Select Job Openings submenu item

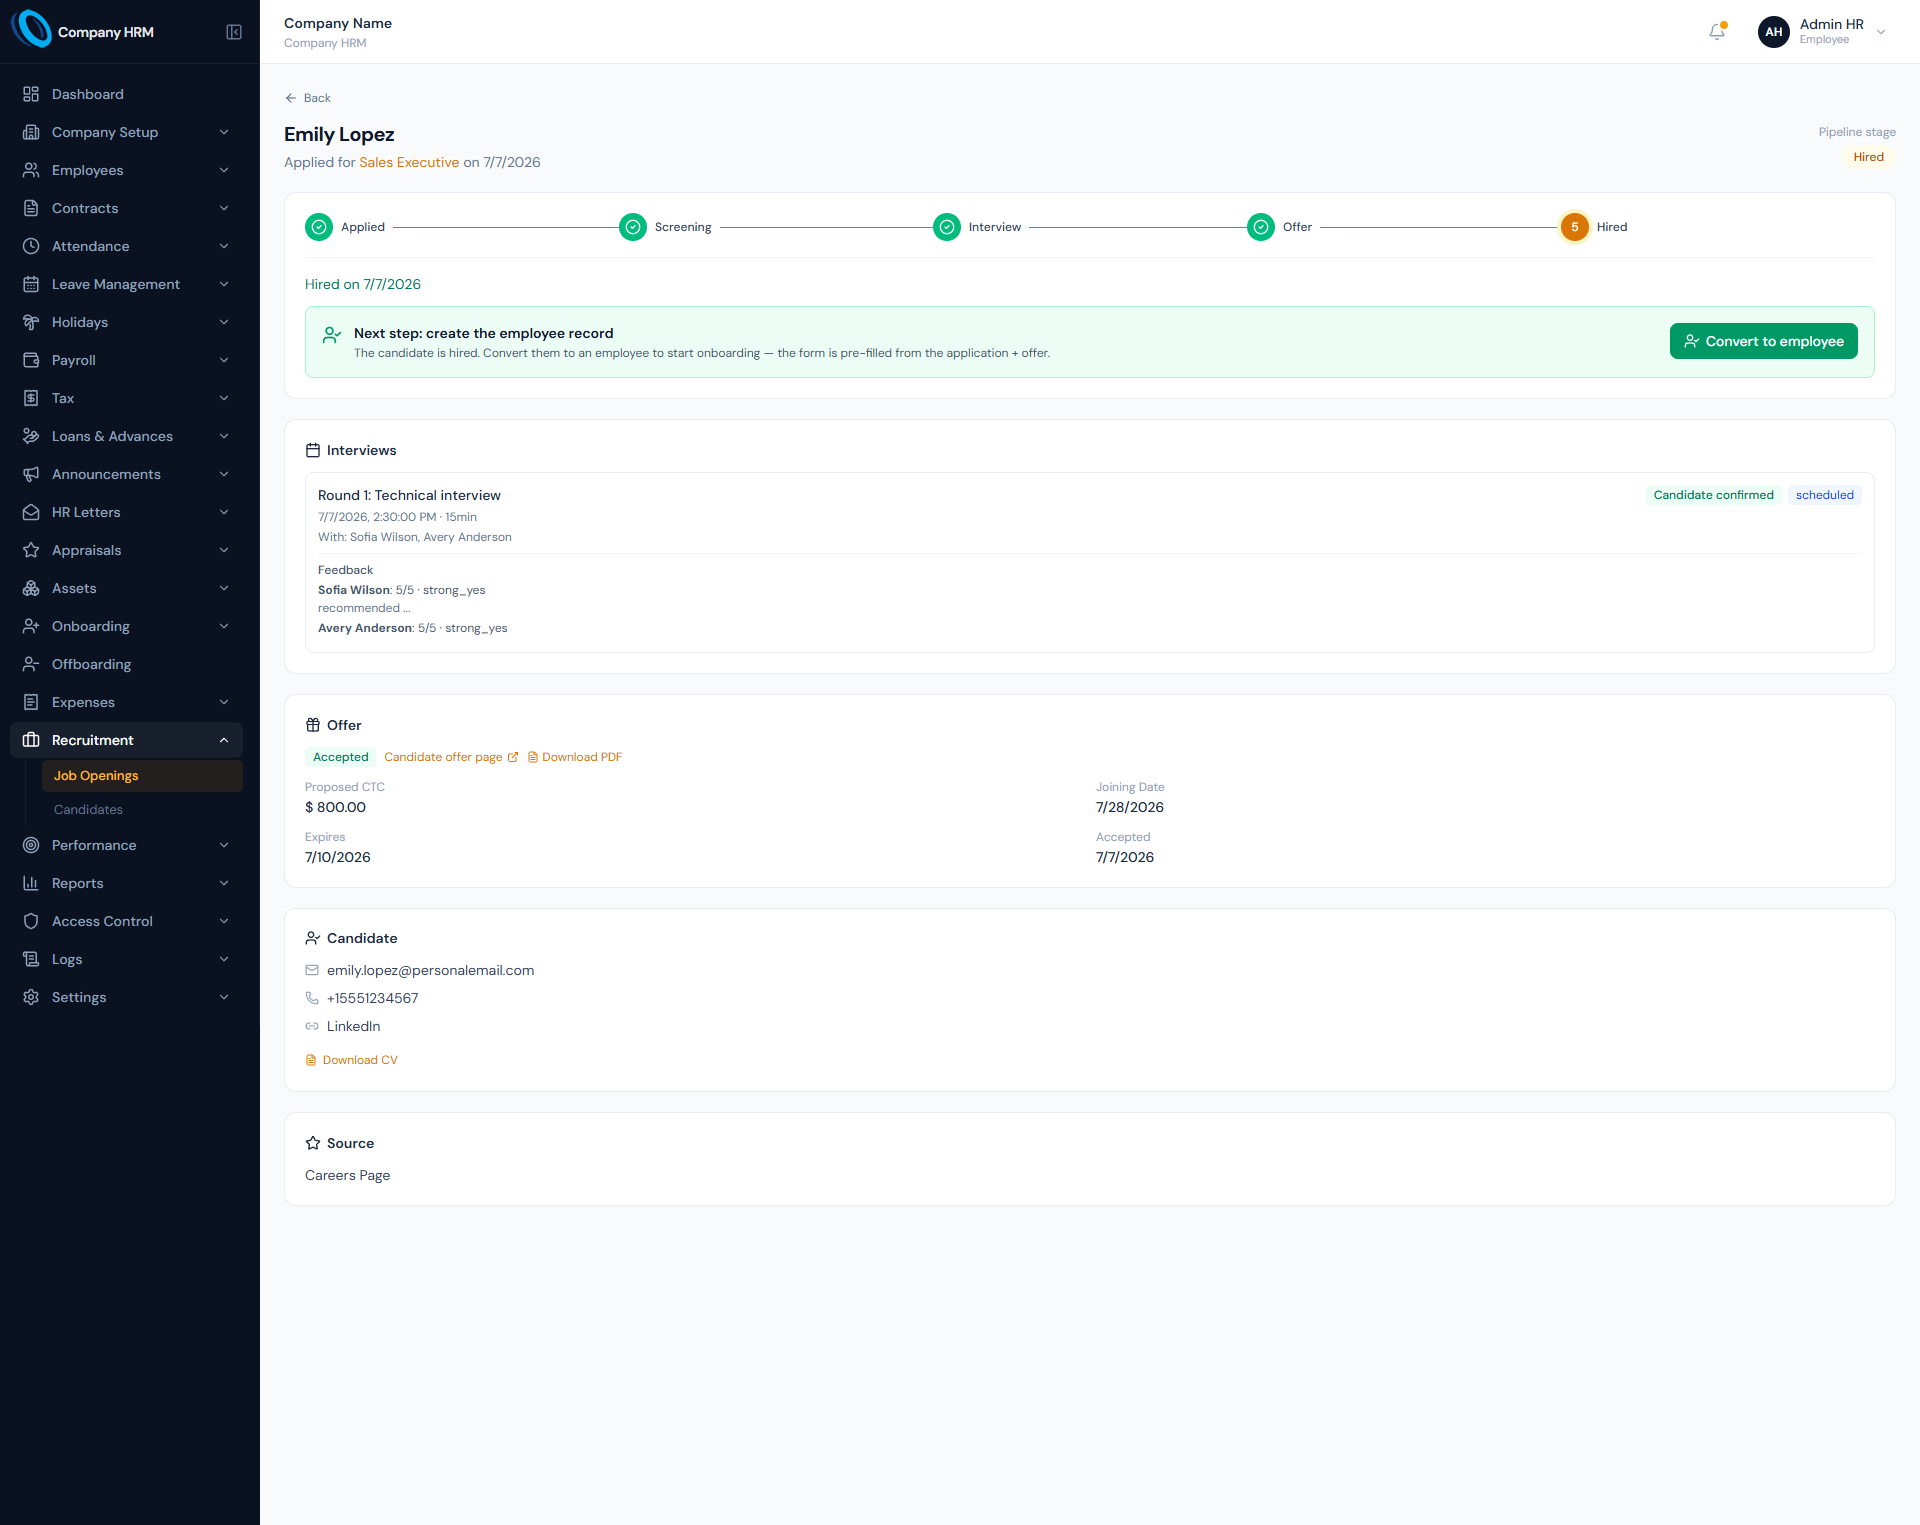pyautogui.click(x=142, y=776)
